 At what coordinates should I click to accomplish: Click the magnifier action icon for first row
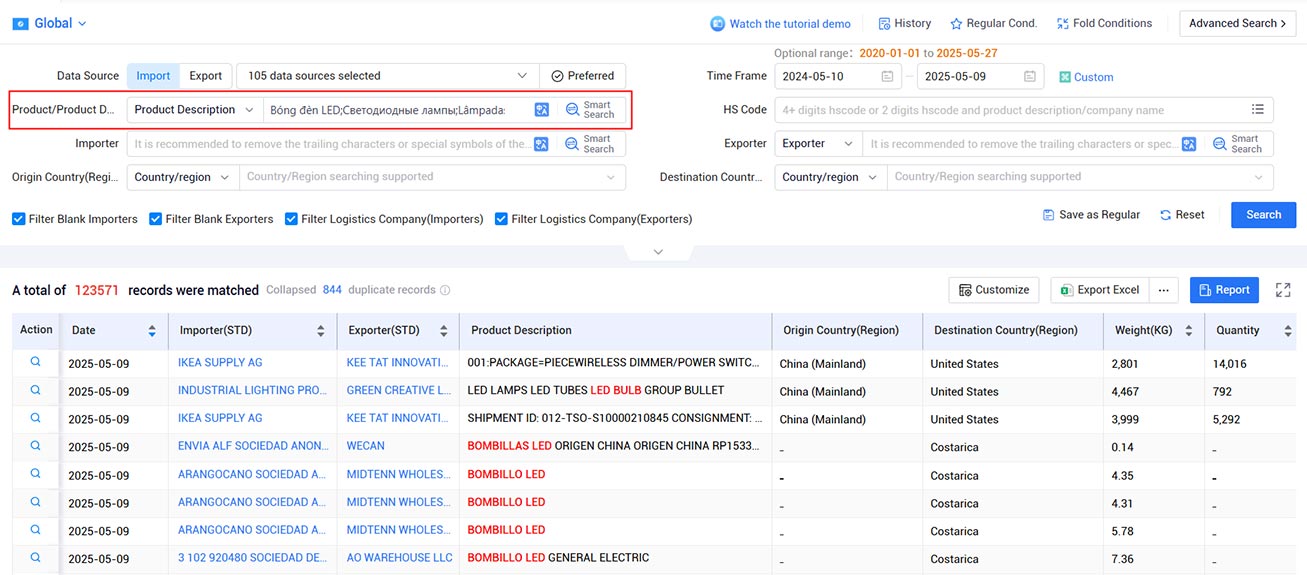(x=36, y=362)
